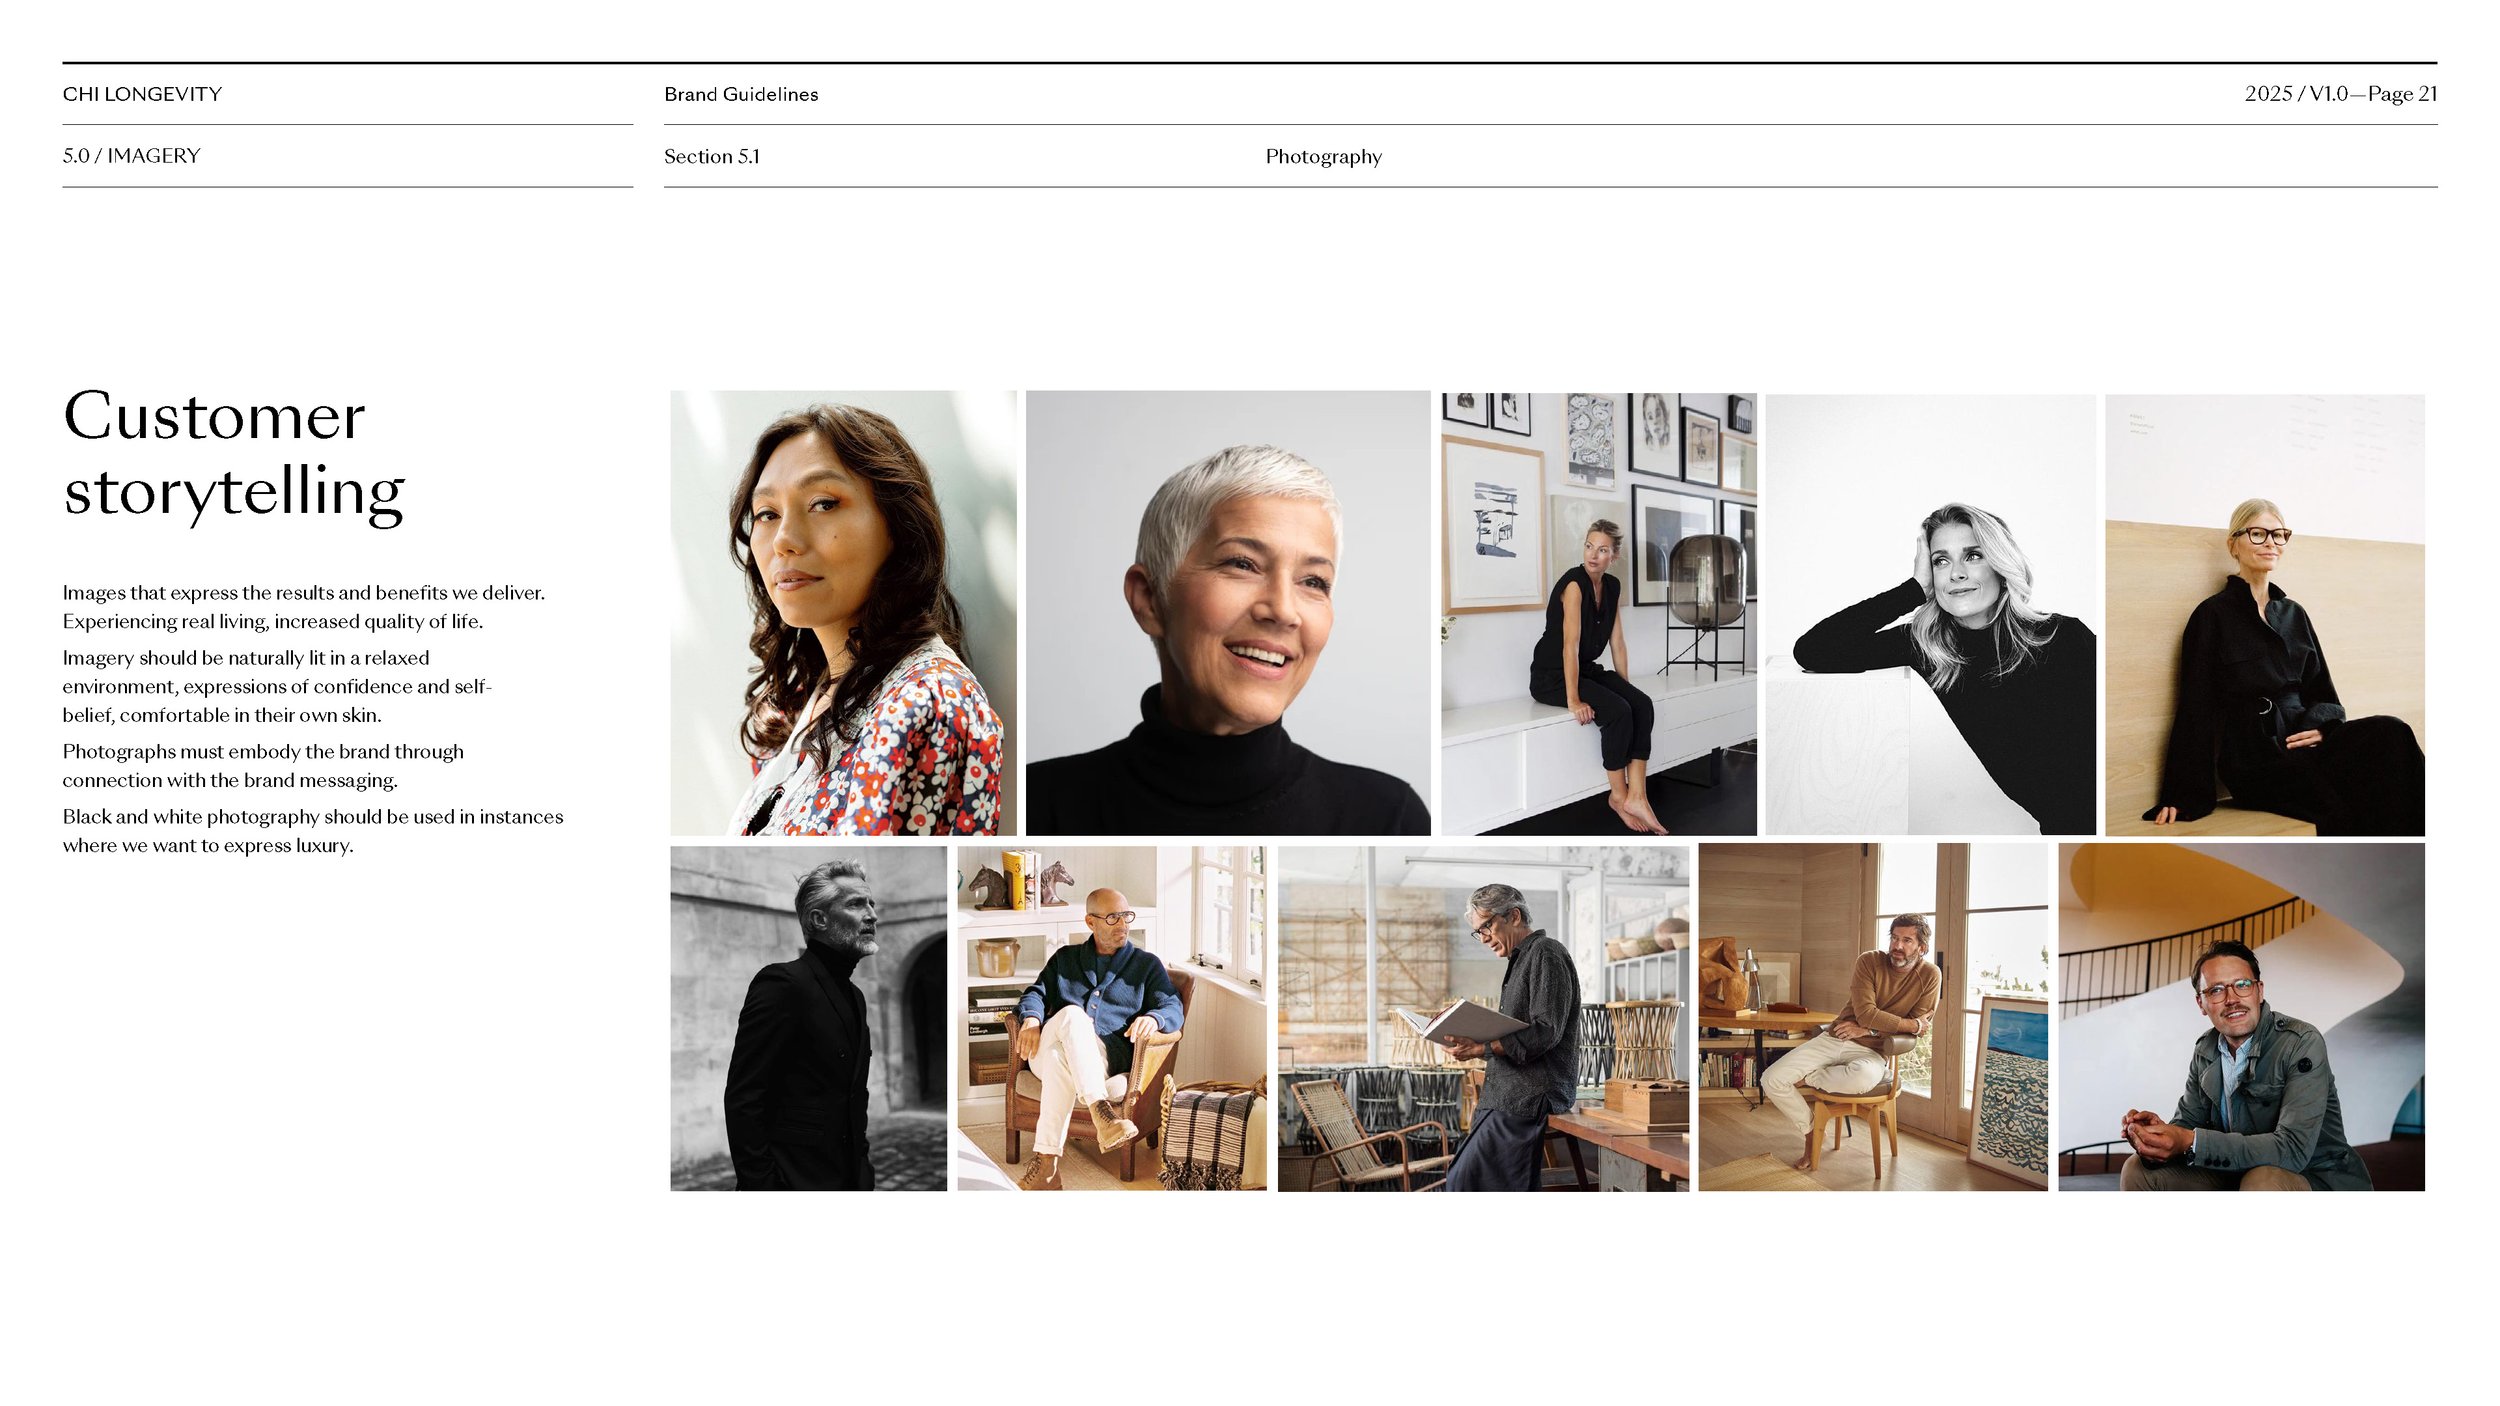Open photo of woman seated near gallery wall
The height and width of the screenshot is (1406, 2500).
point(1598,612)
